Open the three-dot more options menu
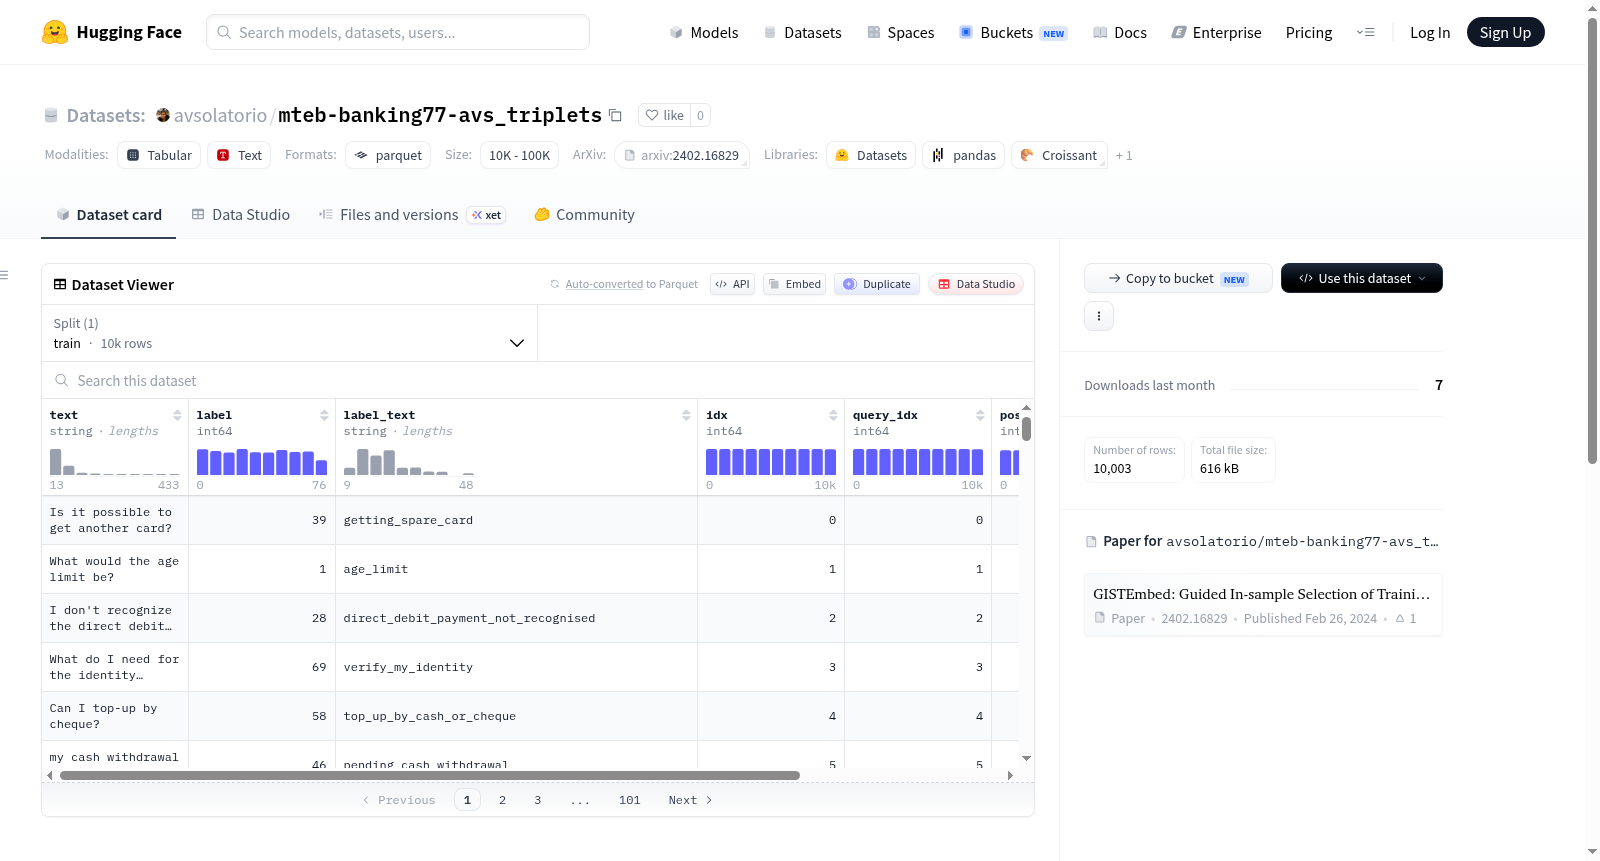This screenshot has height=861, width=1600. pos(1099,316)
